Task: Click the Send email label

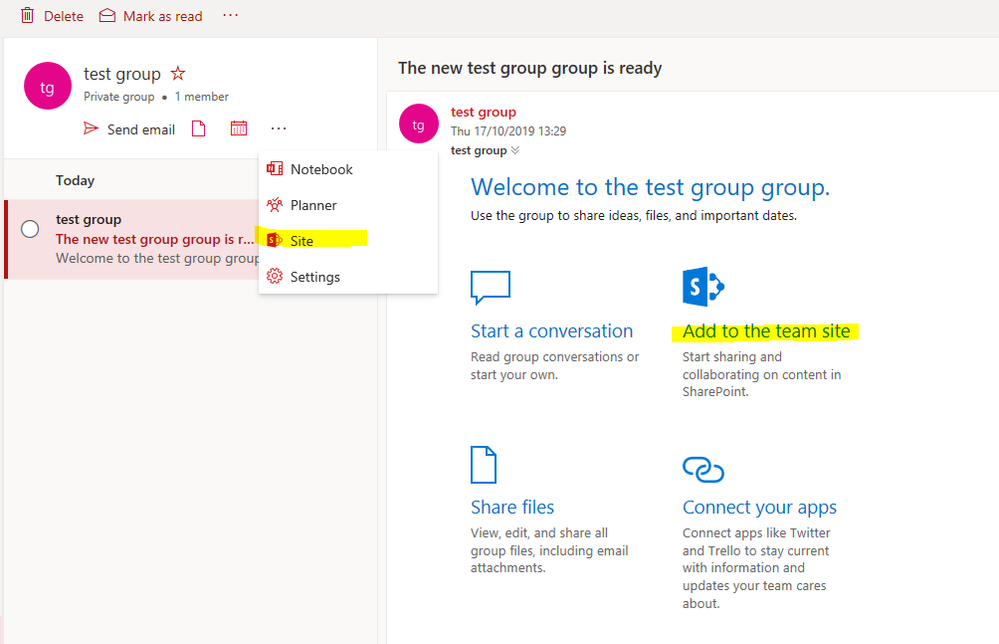Action: click(x=141, y=130)
